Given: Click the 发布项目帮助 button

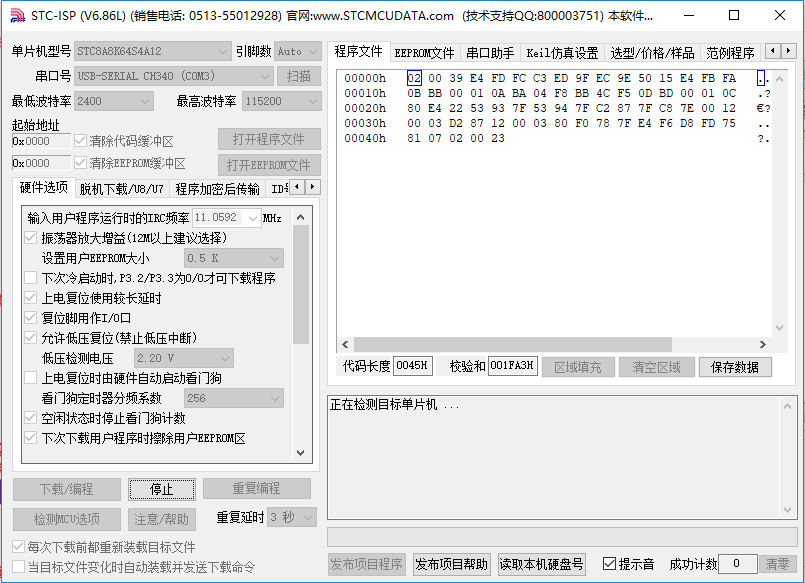Looking at the screenshot, I should click(451, 564).
